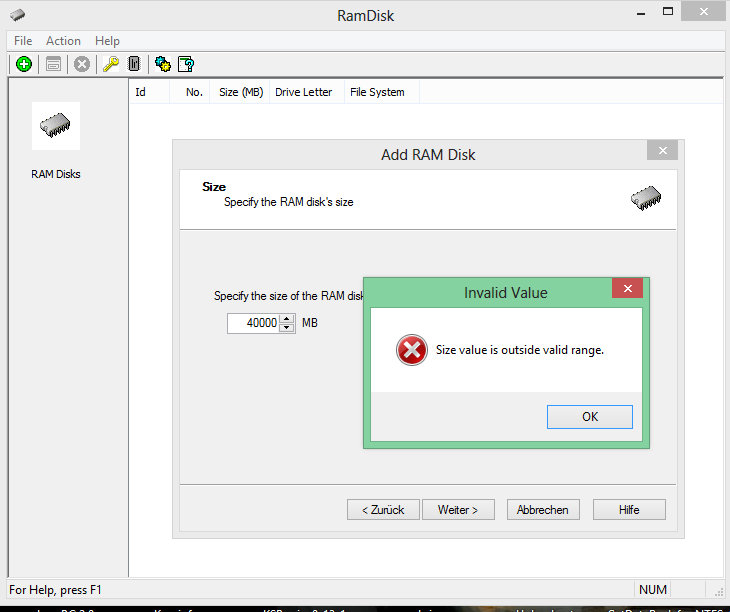Viewport: 730px width, 612px height.
Task: Cancel the wizard with Abbrechen
Action: pos(543,510)
